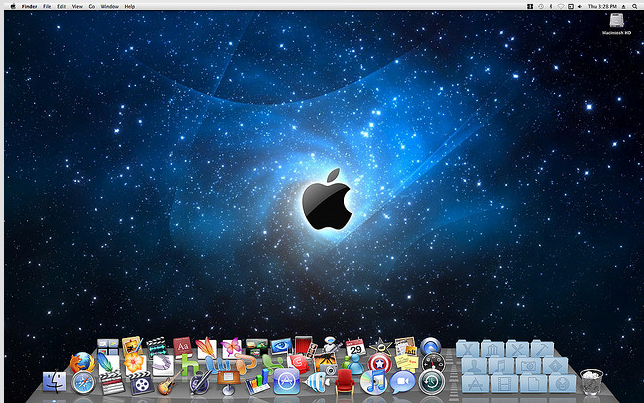Viewport: 644px width, 403px height.
Task: Open the Edit menu
Action: point(62,7)
